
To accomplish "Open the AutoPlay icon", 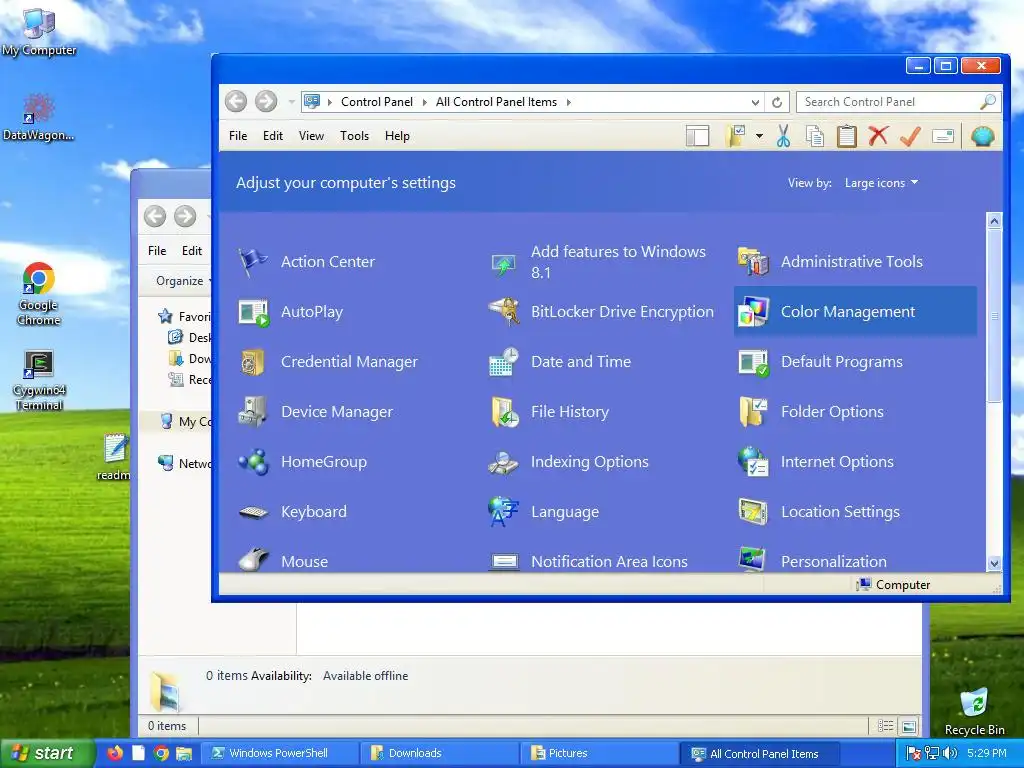I will click(253, 312).
